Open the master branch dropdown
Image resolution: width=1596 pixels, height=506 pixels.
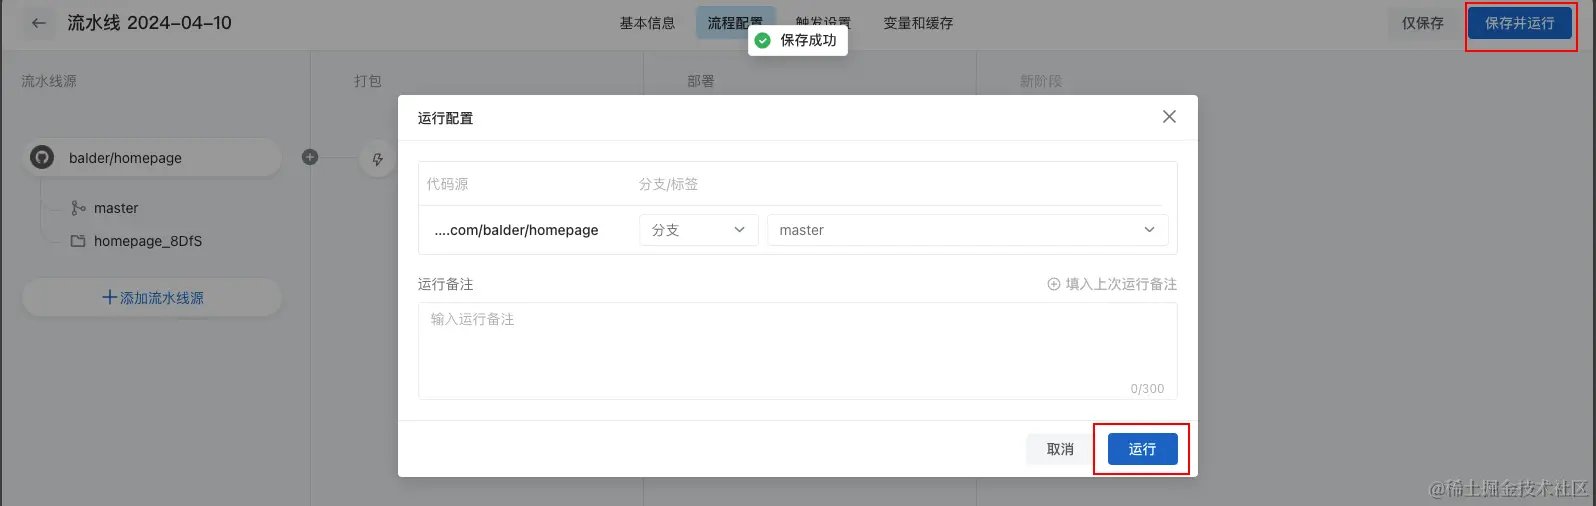[x=967, y=230]
